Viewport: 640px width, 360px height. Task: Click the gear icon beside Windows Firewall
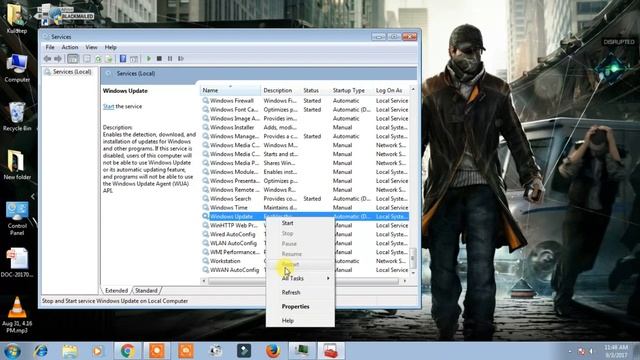tap(205, 100)
